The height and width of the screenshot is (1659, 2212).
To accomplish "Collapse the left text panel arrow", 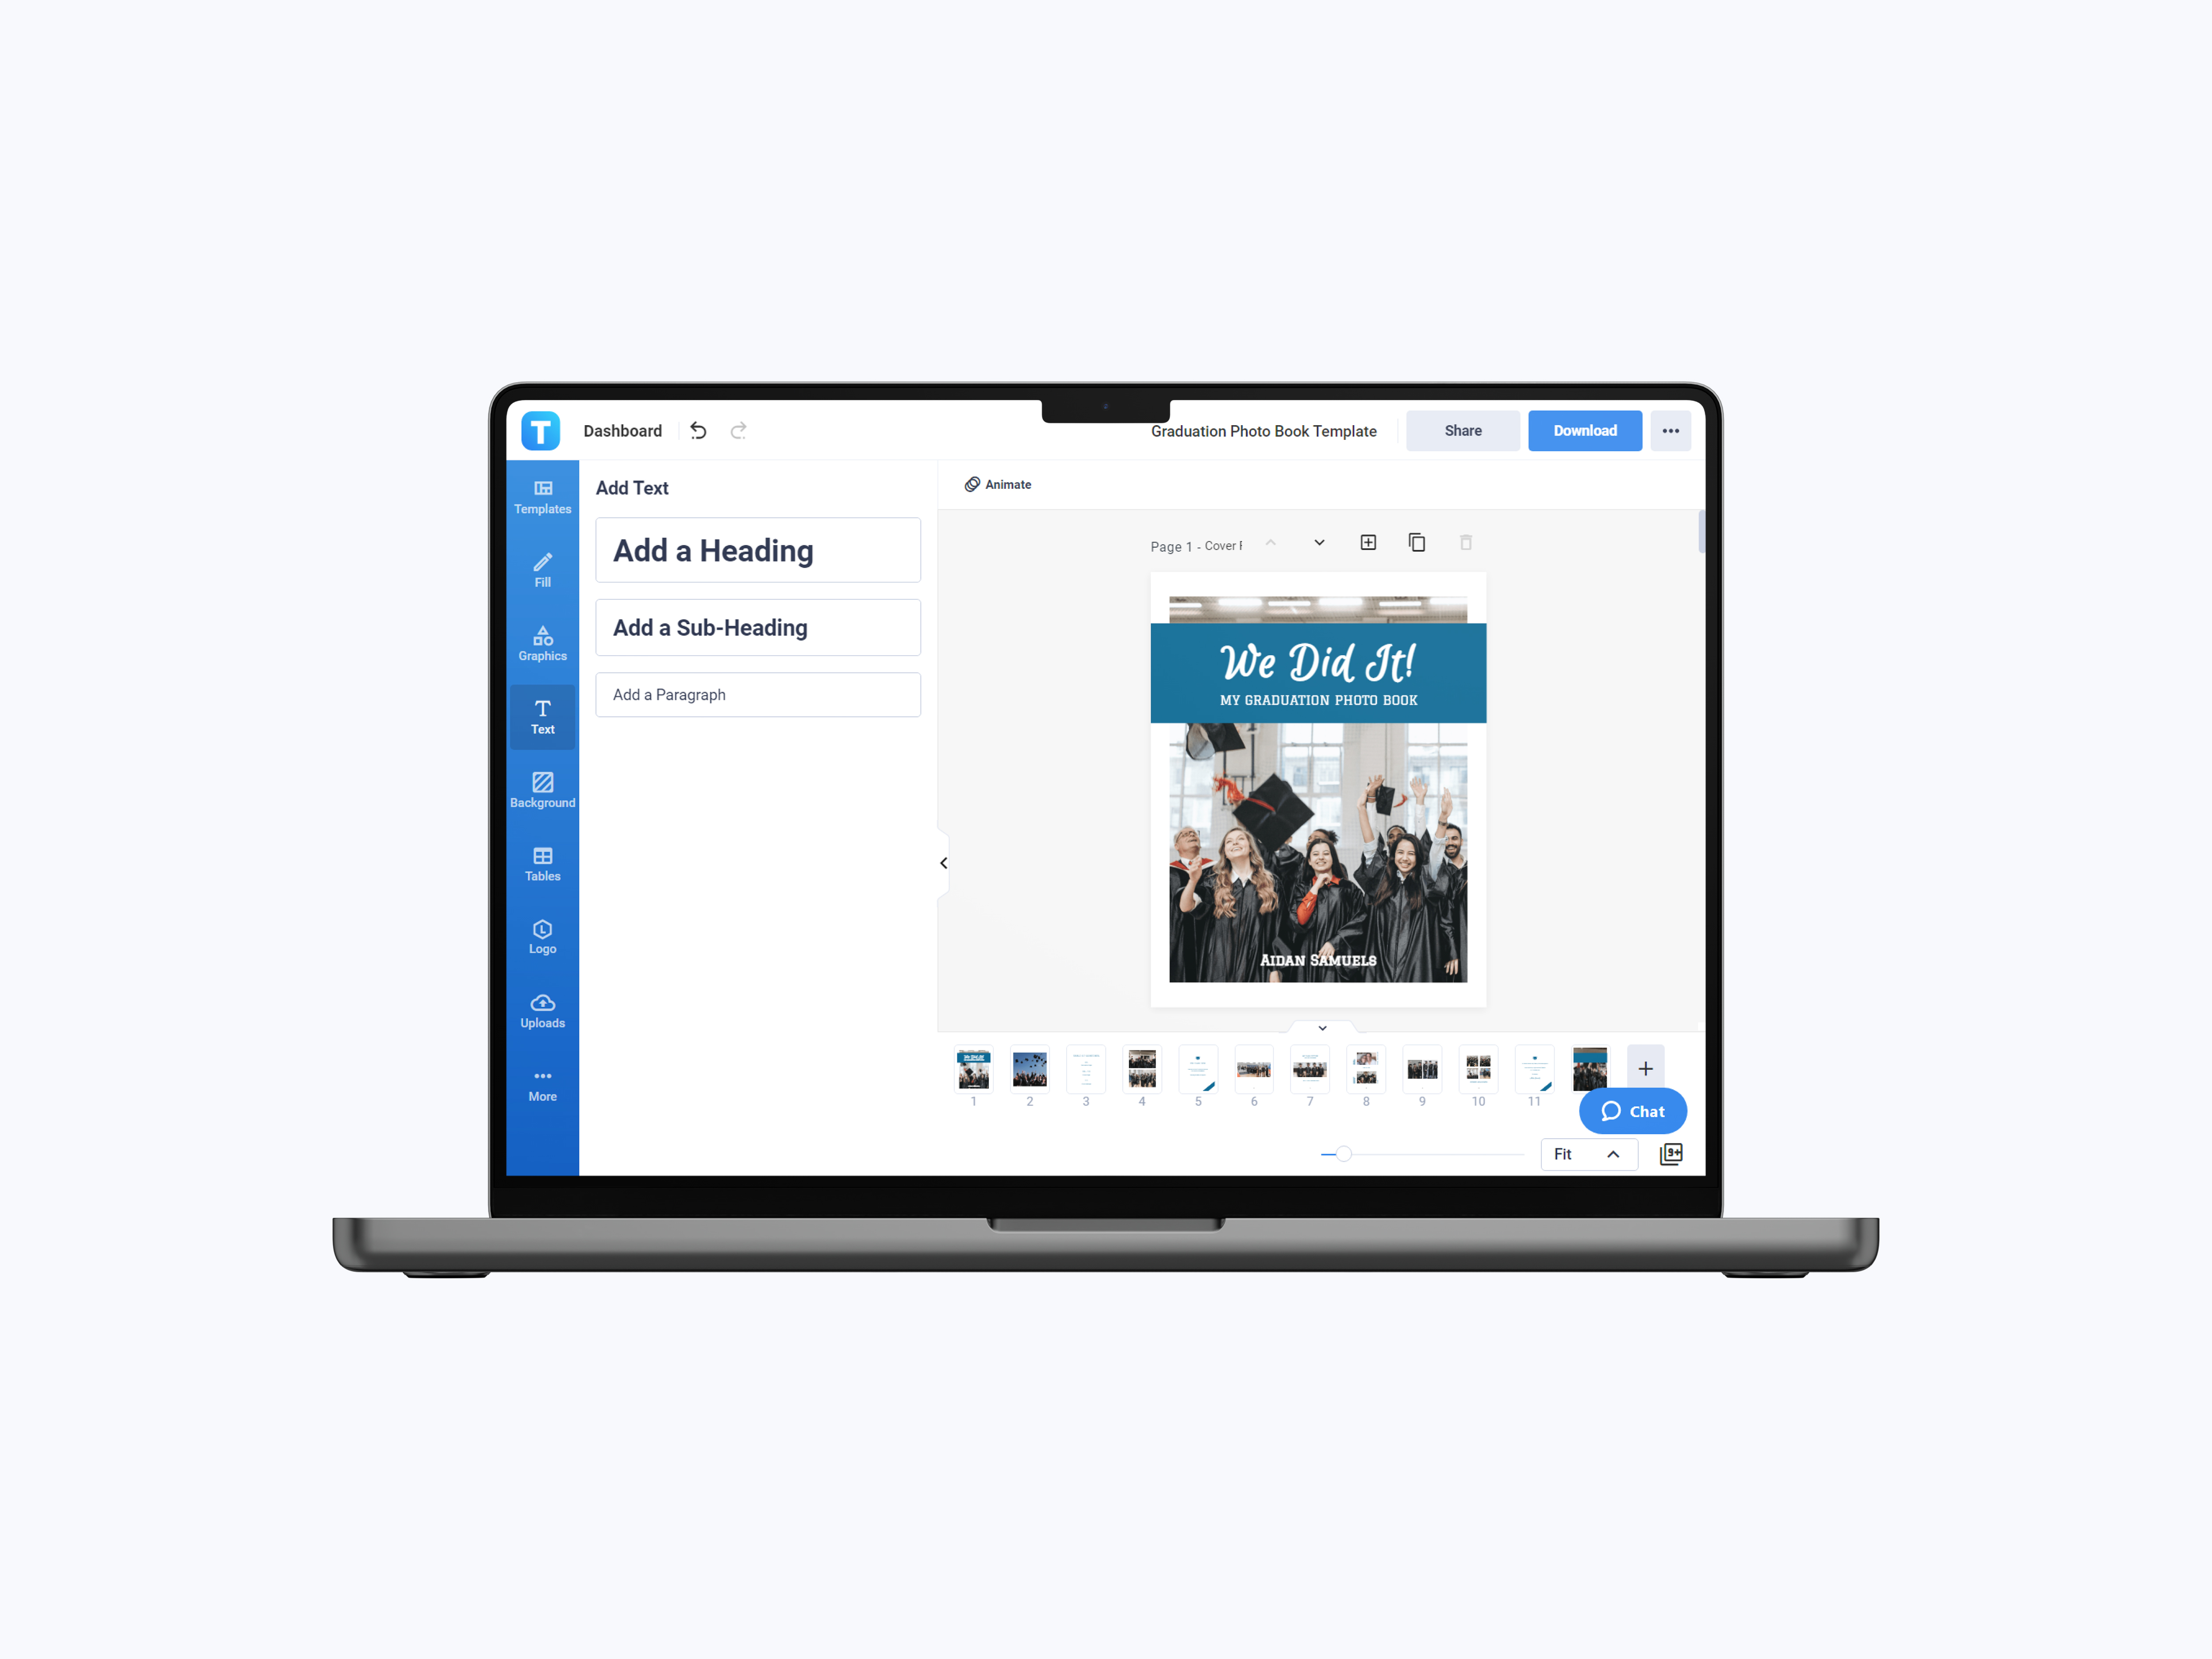I will tap(942, 861).
